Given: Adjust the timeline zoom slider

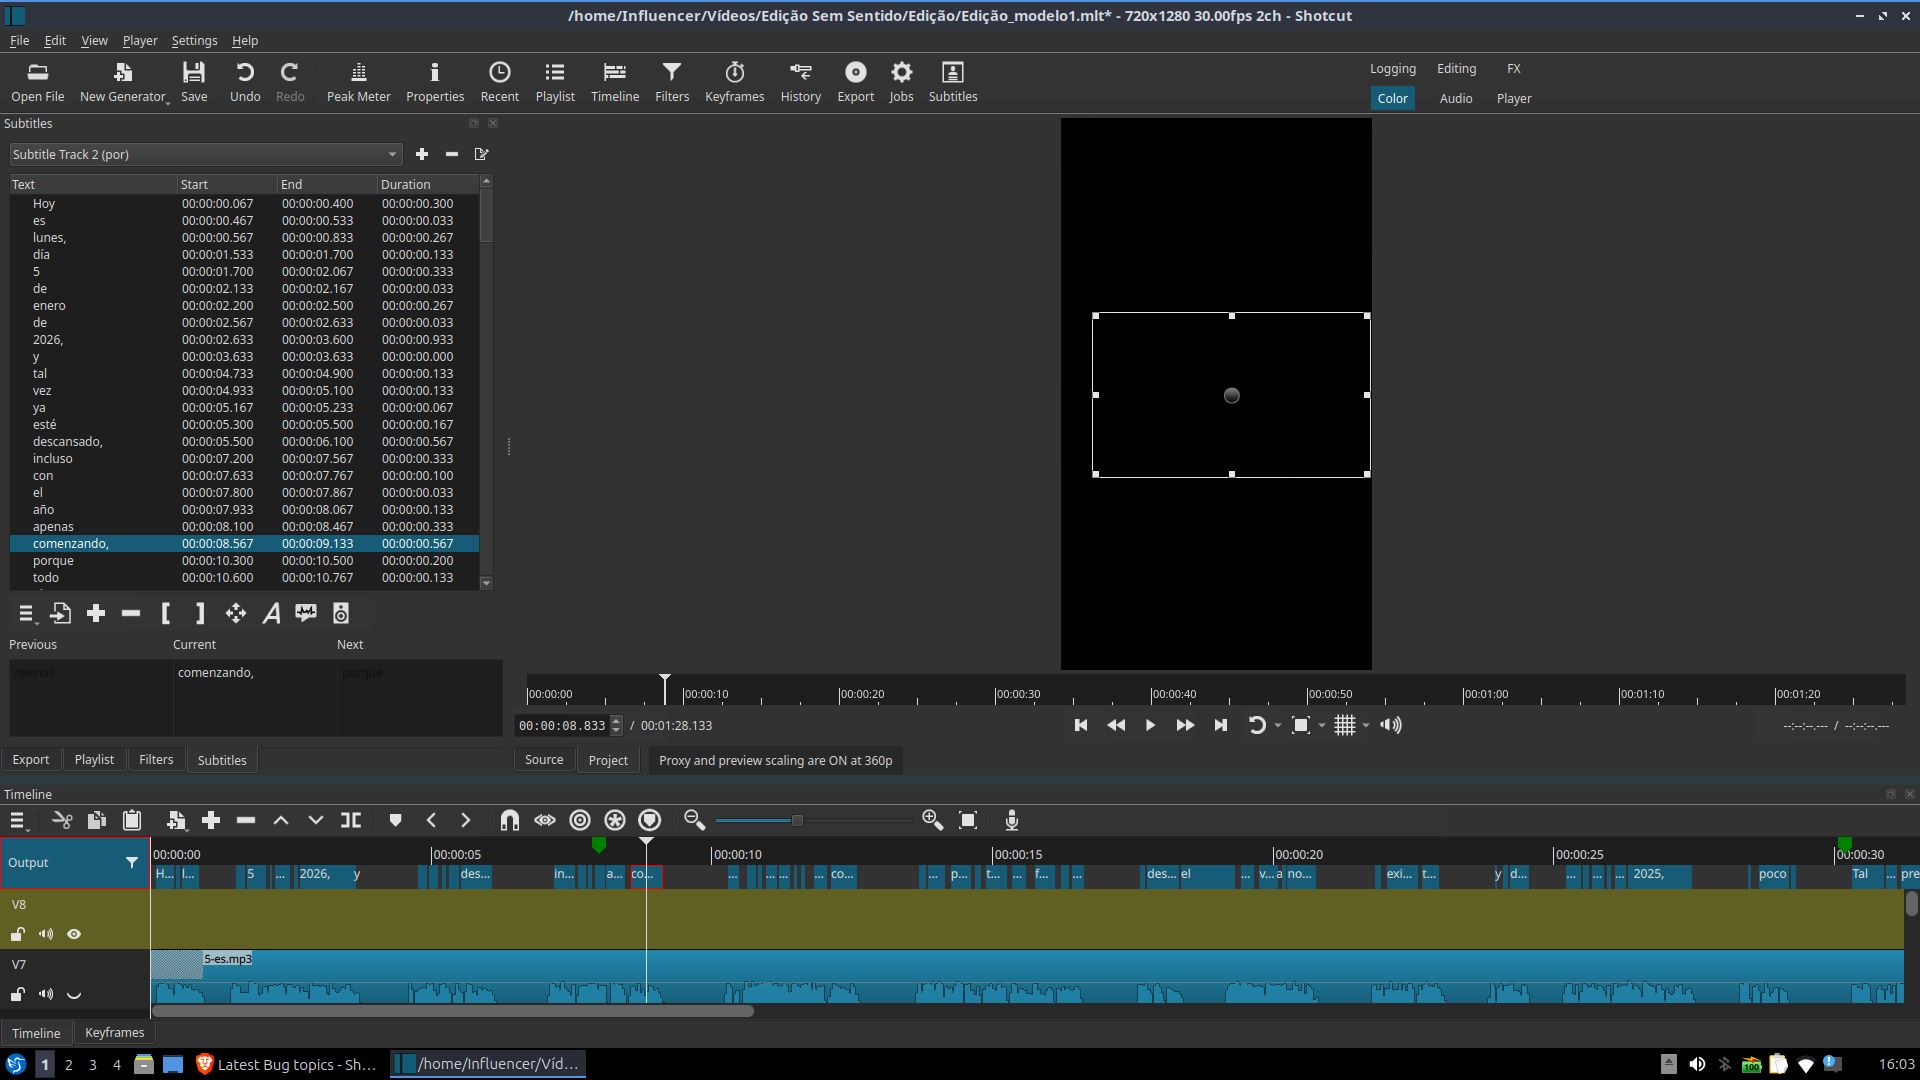Looking at the screenshot, I should click(x=797, y=820).
